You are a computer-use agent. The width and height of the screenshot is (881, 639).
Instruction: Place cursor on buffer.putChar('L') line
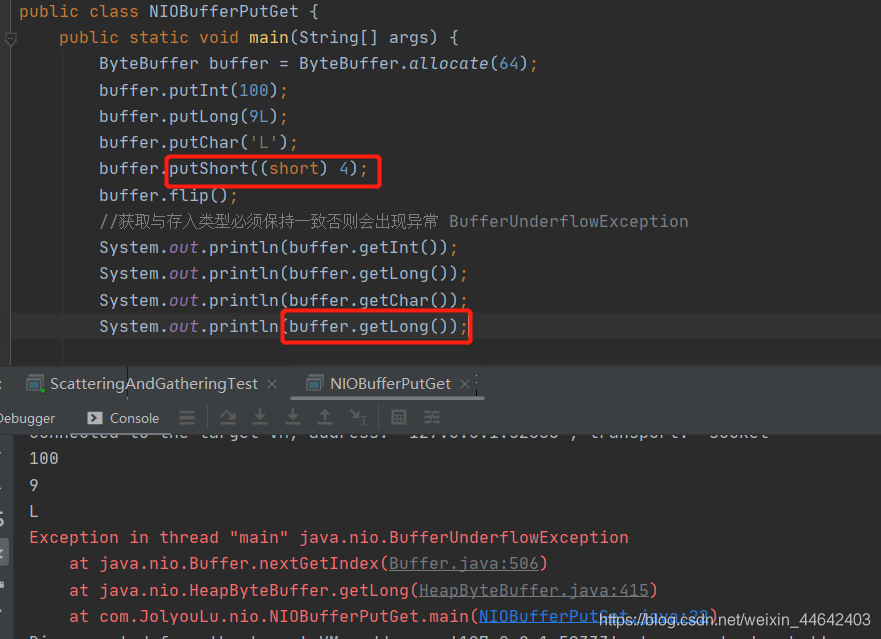click(198, 142)
